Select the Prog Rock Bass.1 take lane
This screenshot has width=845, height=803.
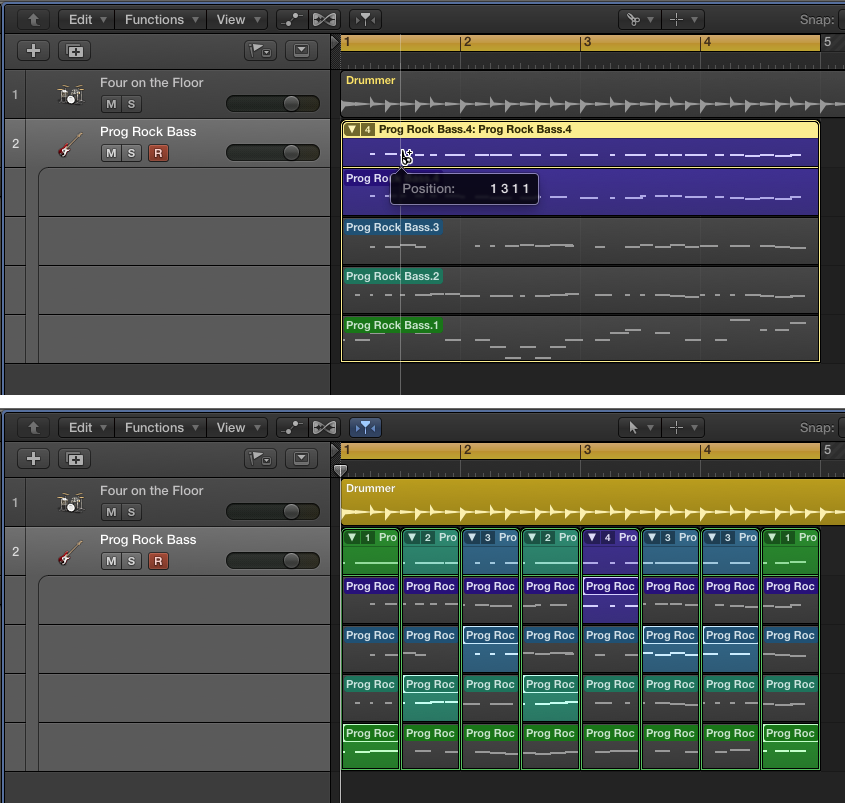click(580, 338)
